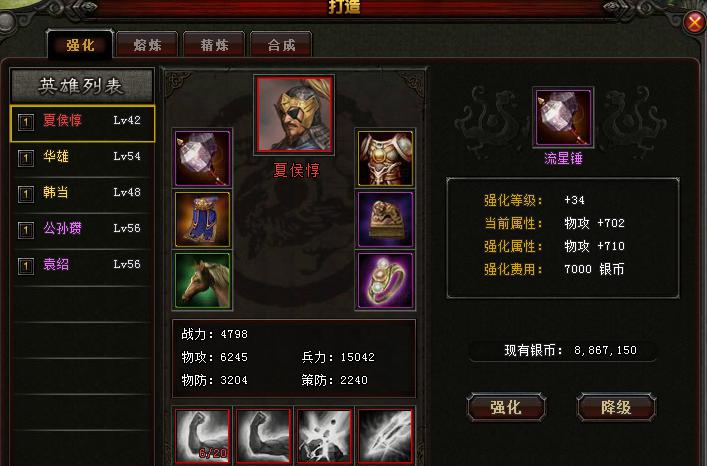
Task: Select hero 韩当 Lv48 in list
Action: tap(83, 192)
